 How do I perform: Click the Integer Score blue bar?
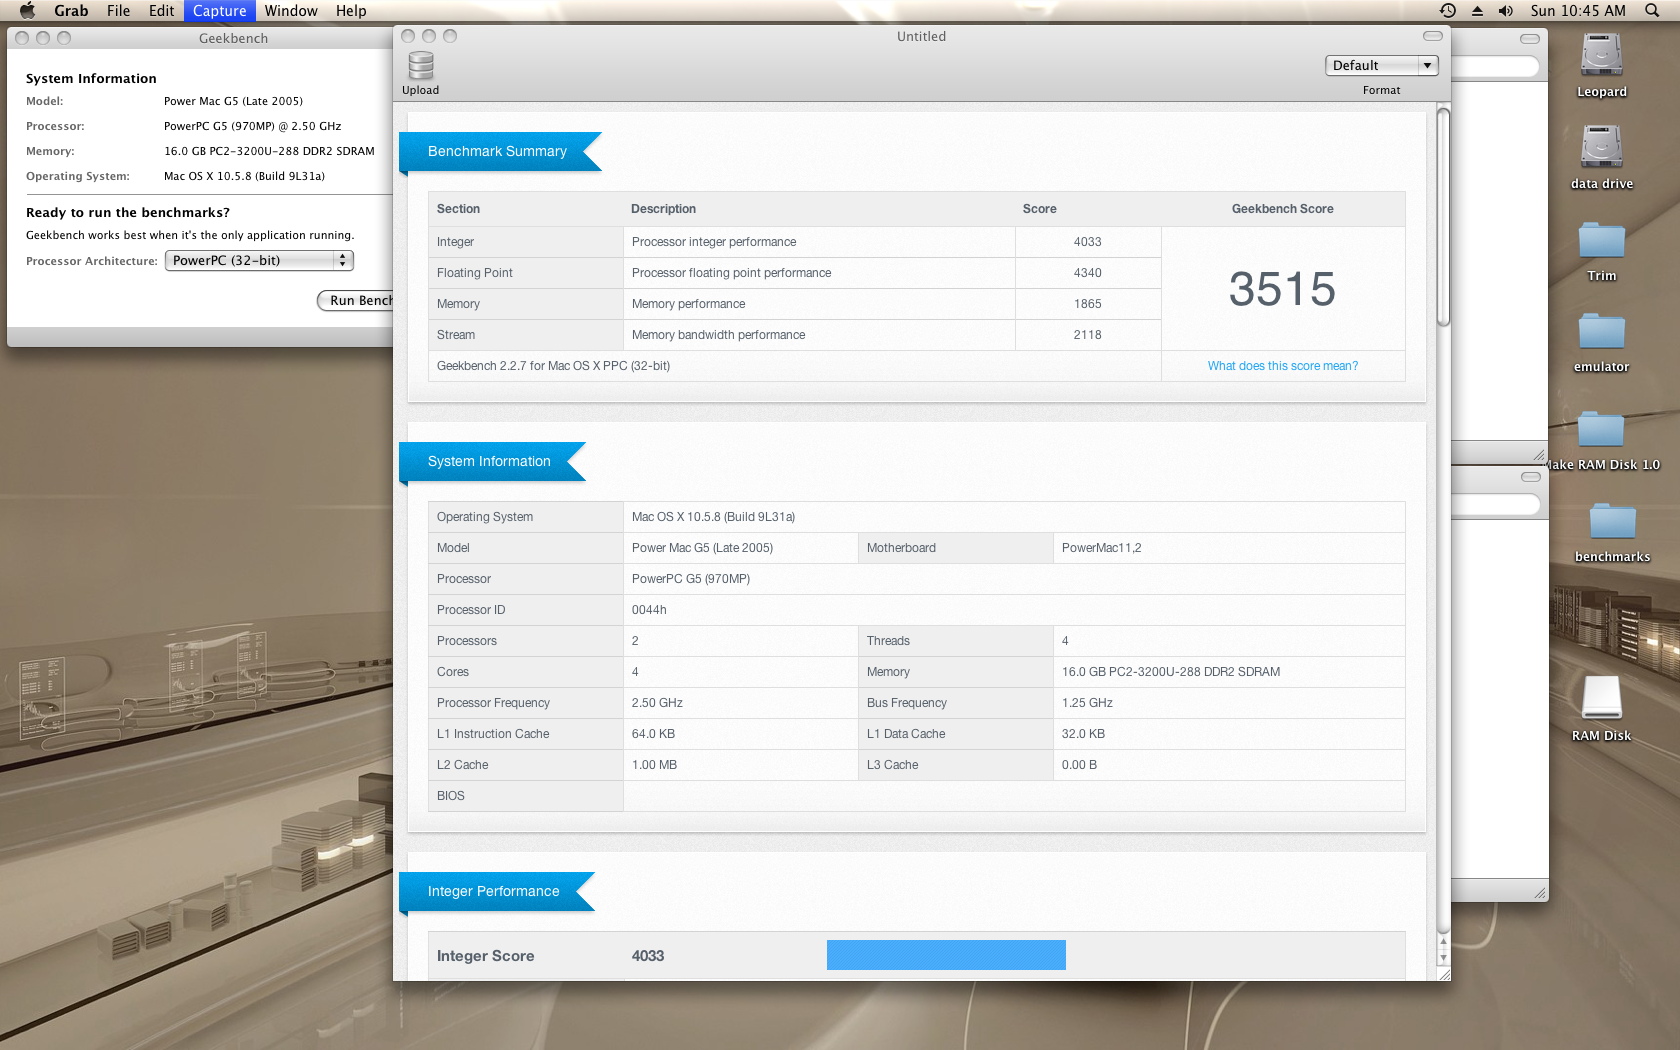(x=946, y=955)
